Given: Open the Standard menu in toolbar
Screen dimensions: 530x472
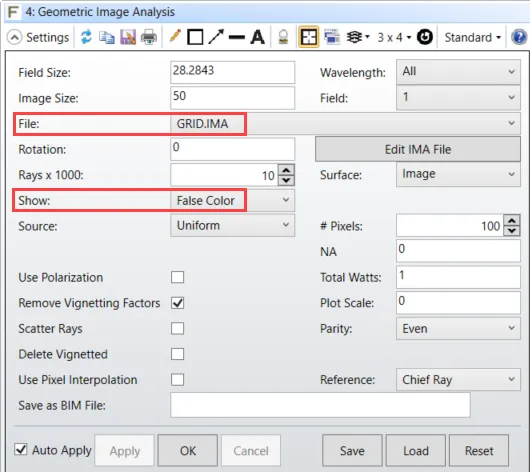Looking at the screenshot, I should (x=472, y=37).
